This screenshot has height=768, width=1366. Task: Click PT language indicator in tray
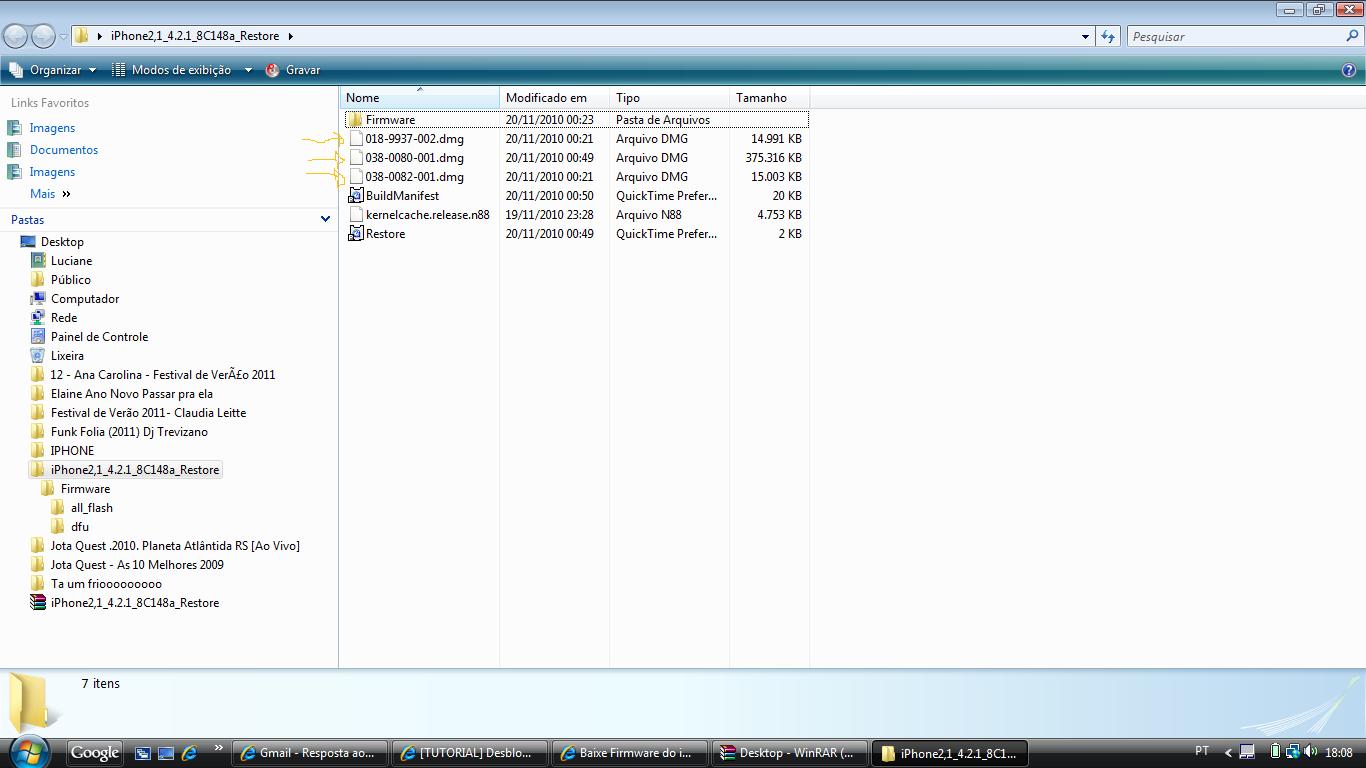tap(1202, 751)
